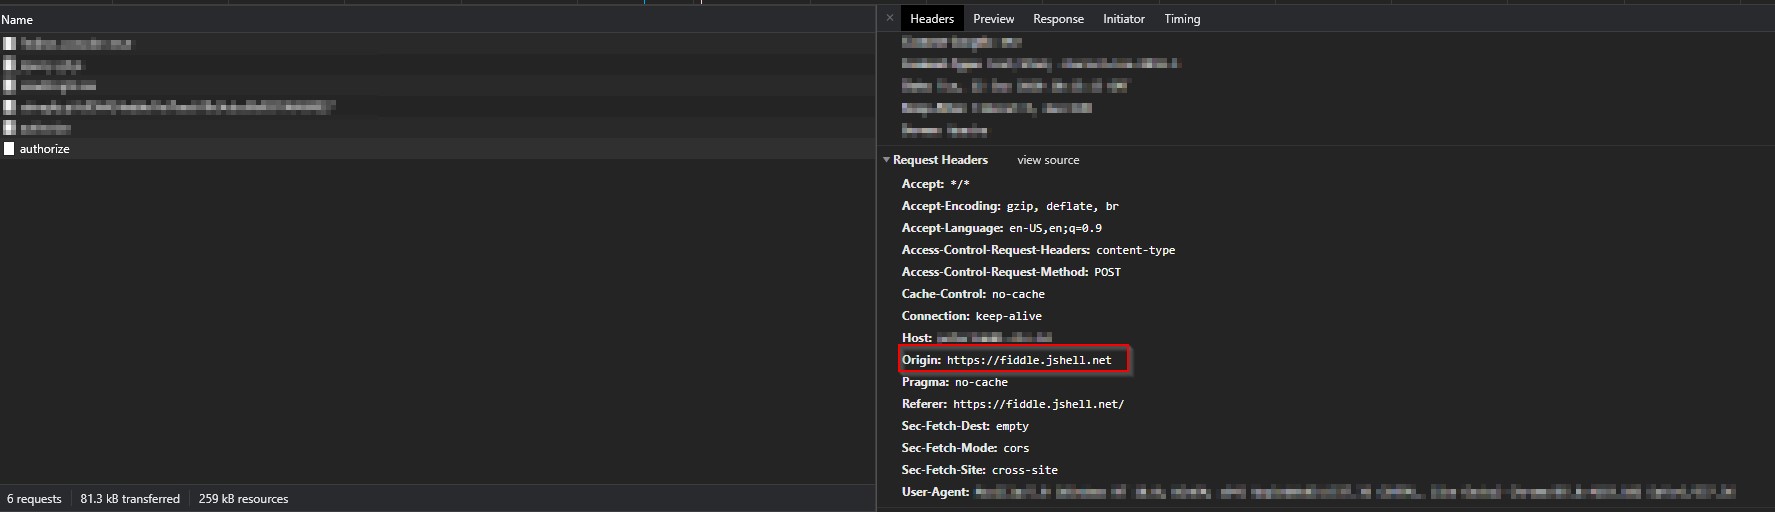Click the Sec-Fetch-Mode cors value
The image size is (1775, 512).
[x=1015, y=448]
